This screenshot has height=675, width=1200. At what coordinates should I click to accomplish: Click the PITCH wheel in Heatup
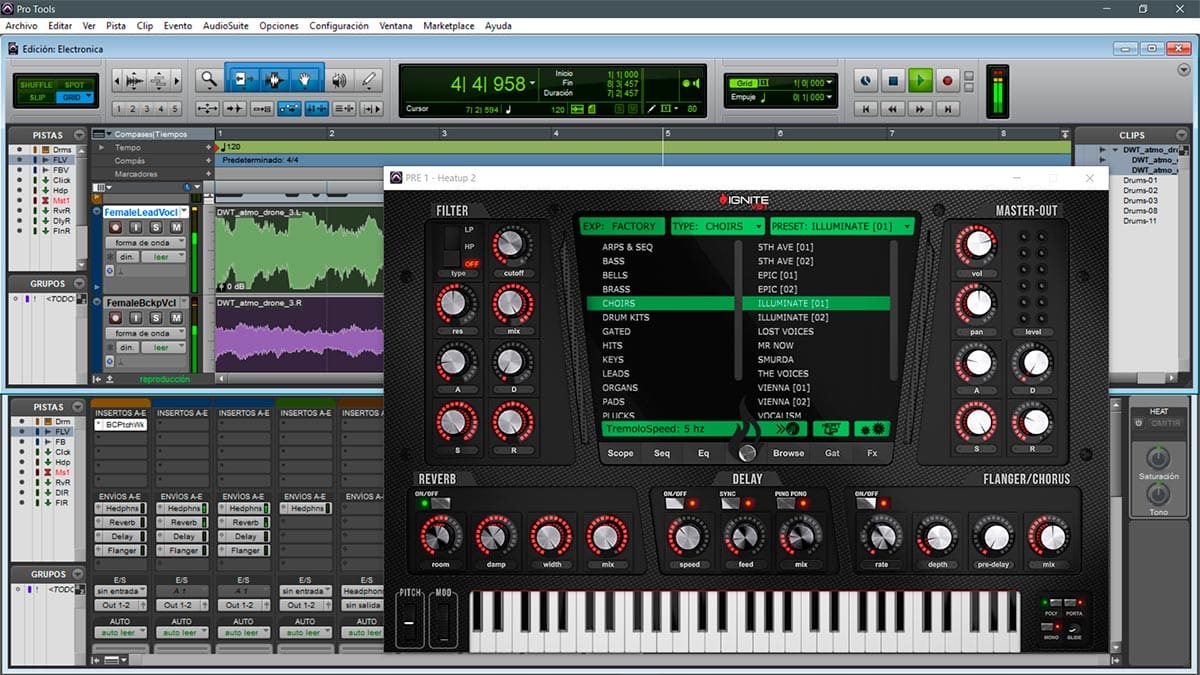409,624
